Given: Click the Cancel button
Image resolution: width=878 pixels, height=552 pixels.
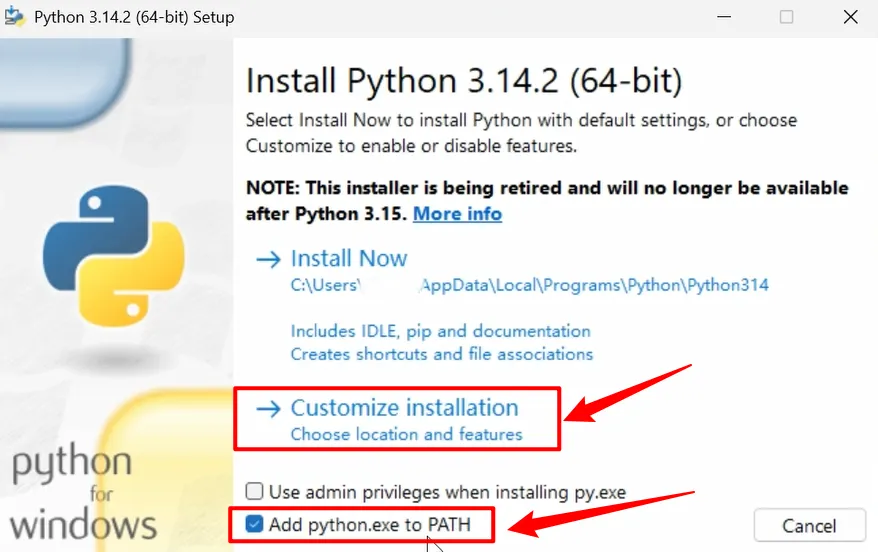Looking at the screenshot, I should (x=809, y=525).
